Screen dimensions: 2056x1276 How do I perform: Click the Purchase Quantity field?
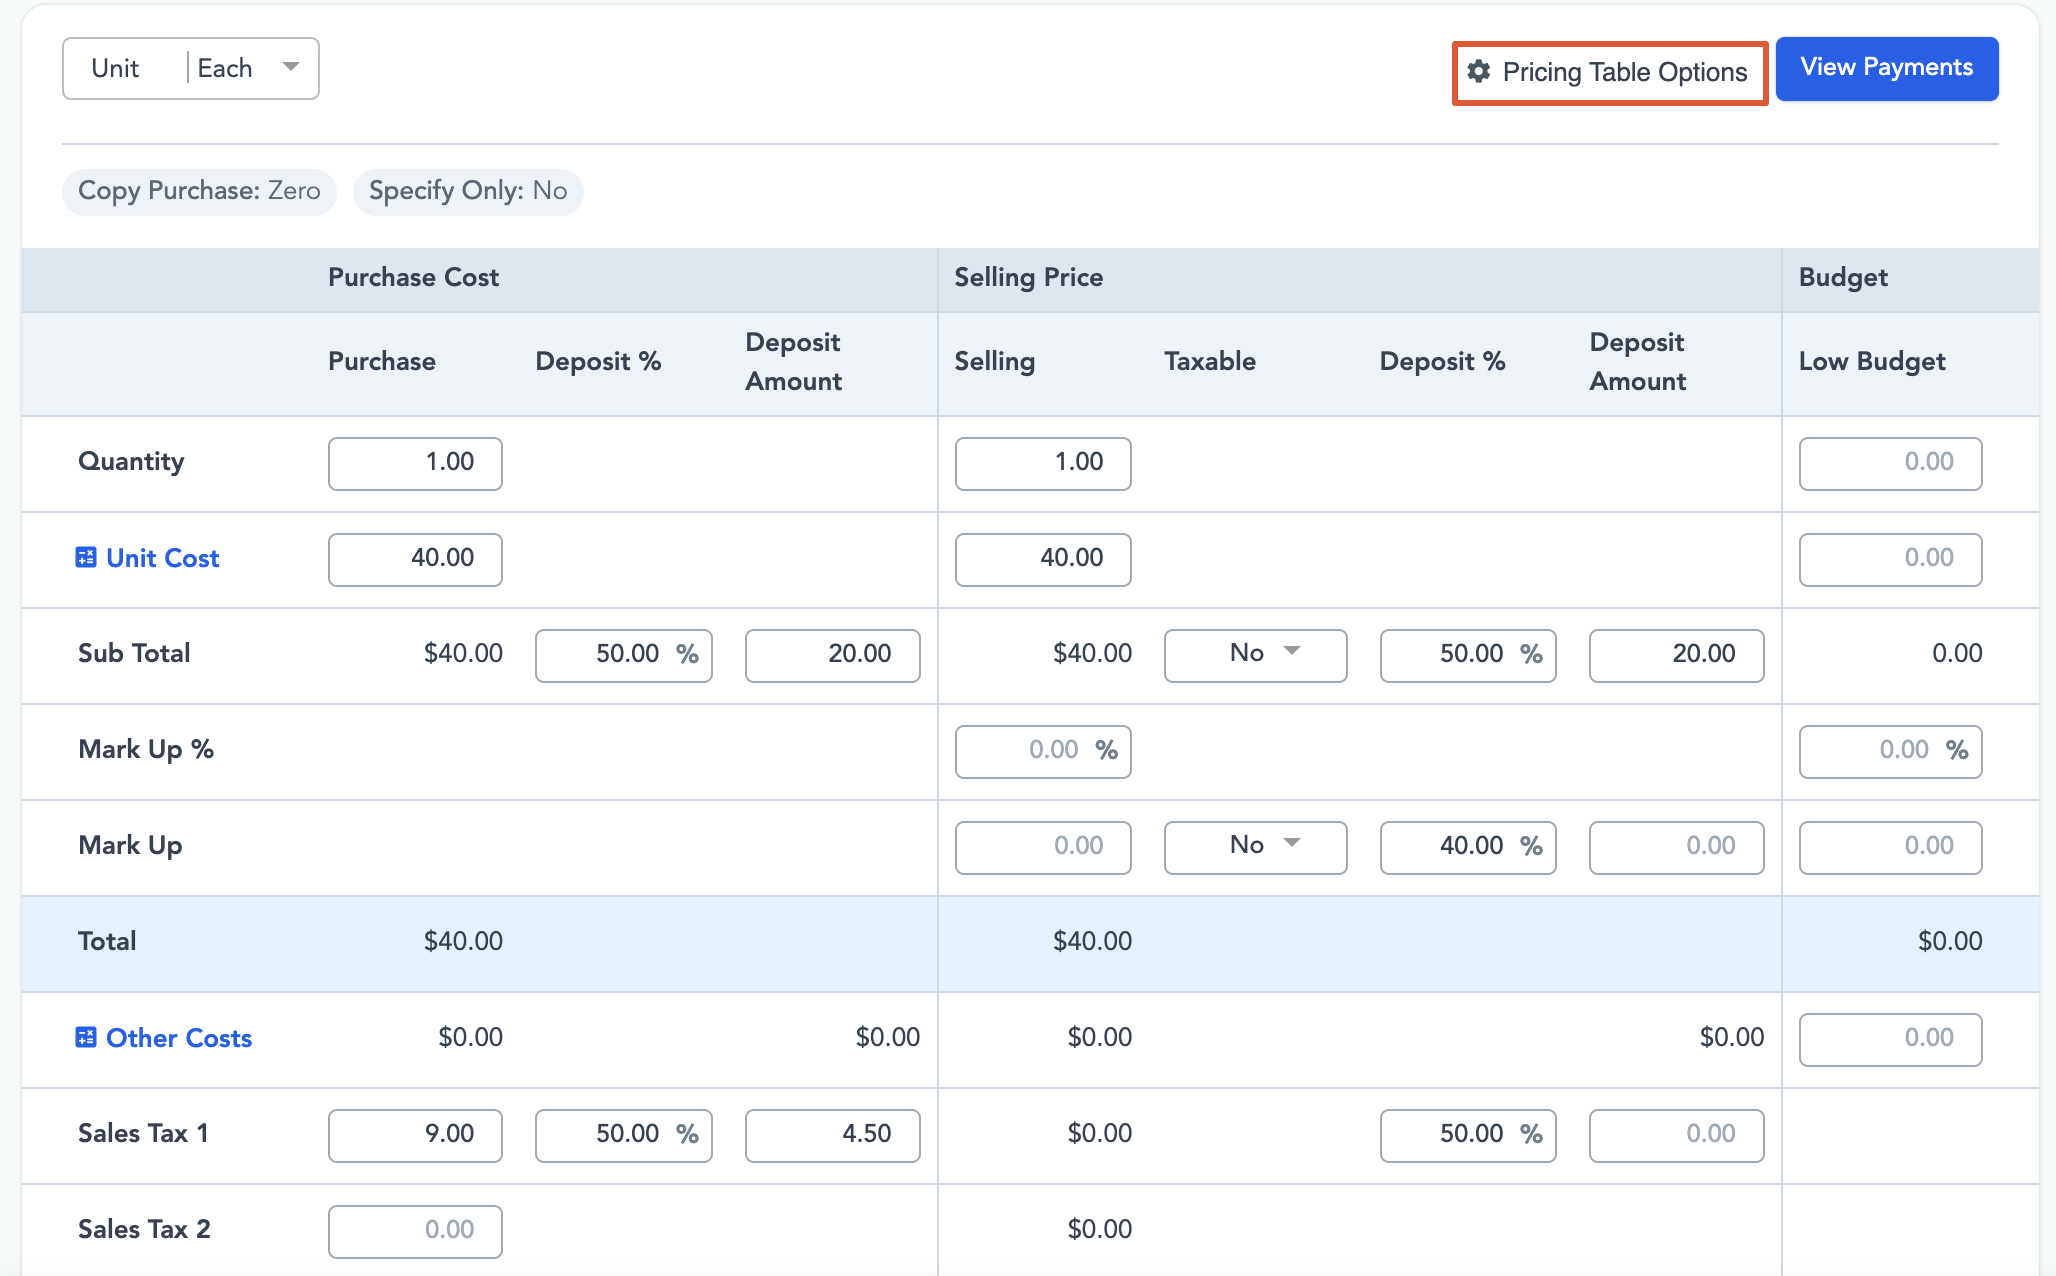click(x=415, y=463)
